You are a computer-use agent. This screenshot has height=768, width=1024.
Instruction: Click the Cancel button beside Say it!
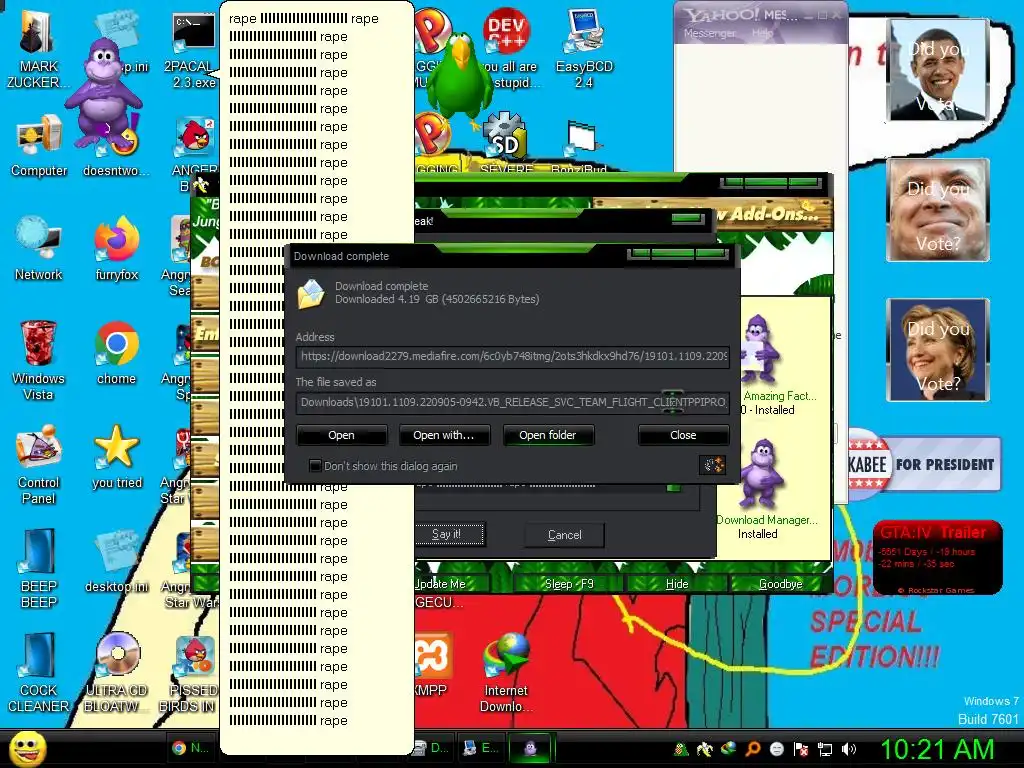pyautogui.click(x=564, y=535)
